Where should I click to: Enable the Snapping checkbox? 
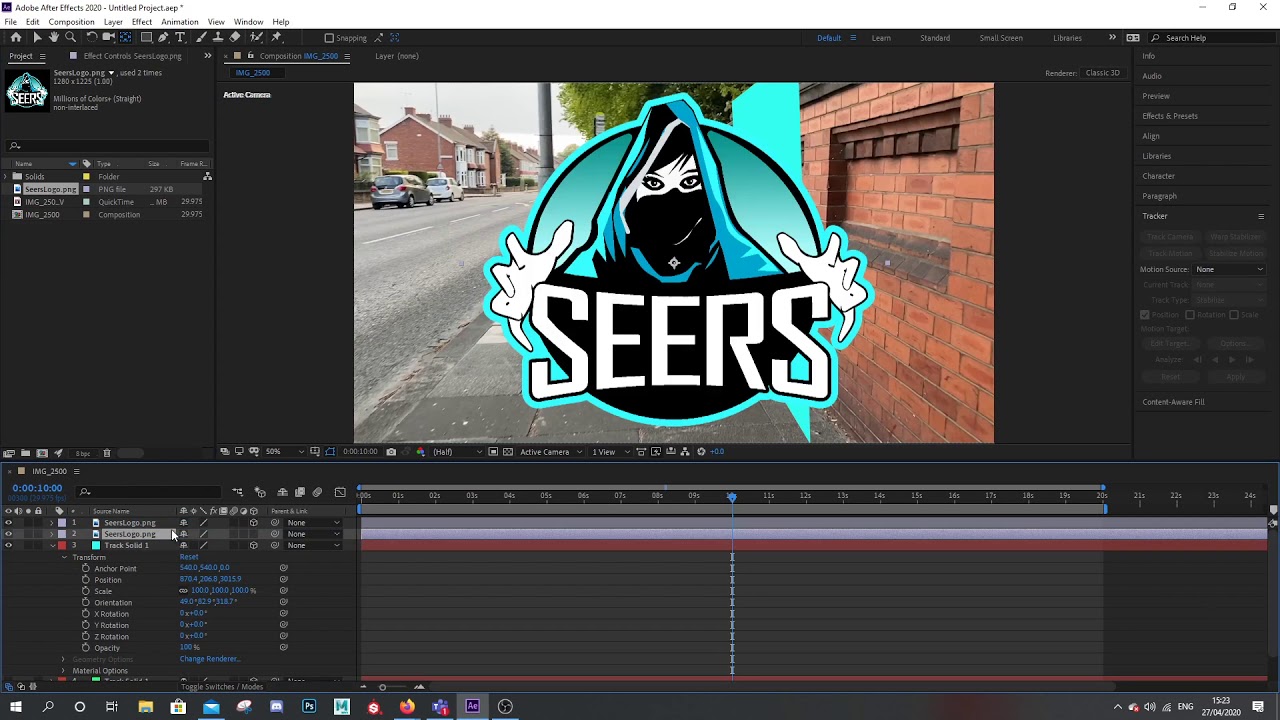coord(329,38)
